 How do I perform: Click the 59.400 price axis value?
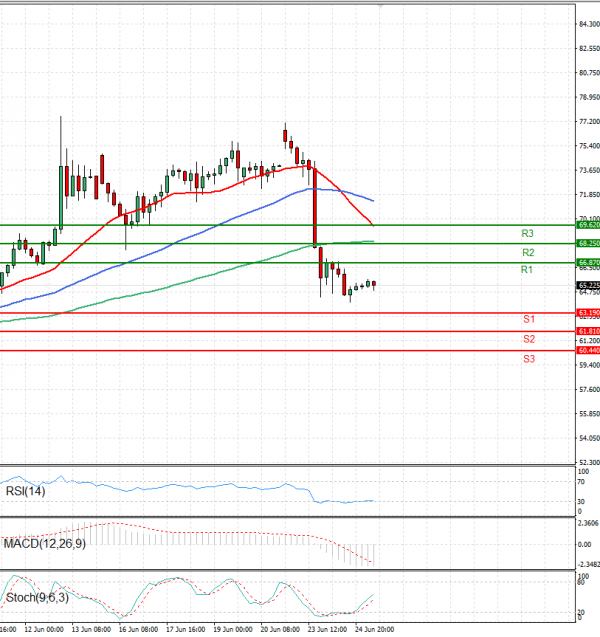coord(589,365)
